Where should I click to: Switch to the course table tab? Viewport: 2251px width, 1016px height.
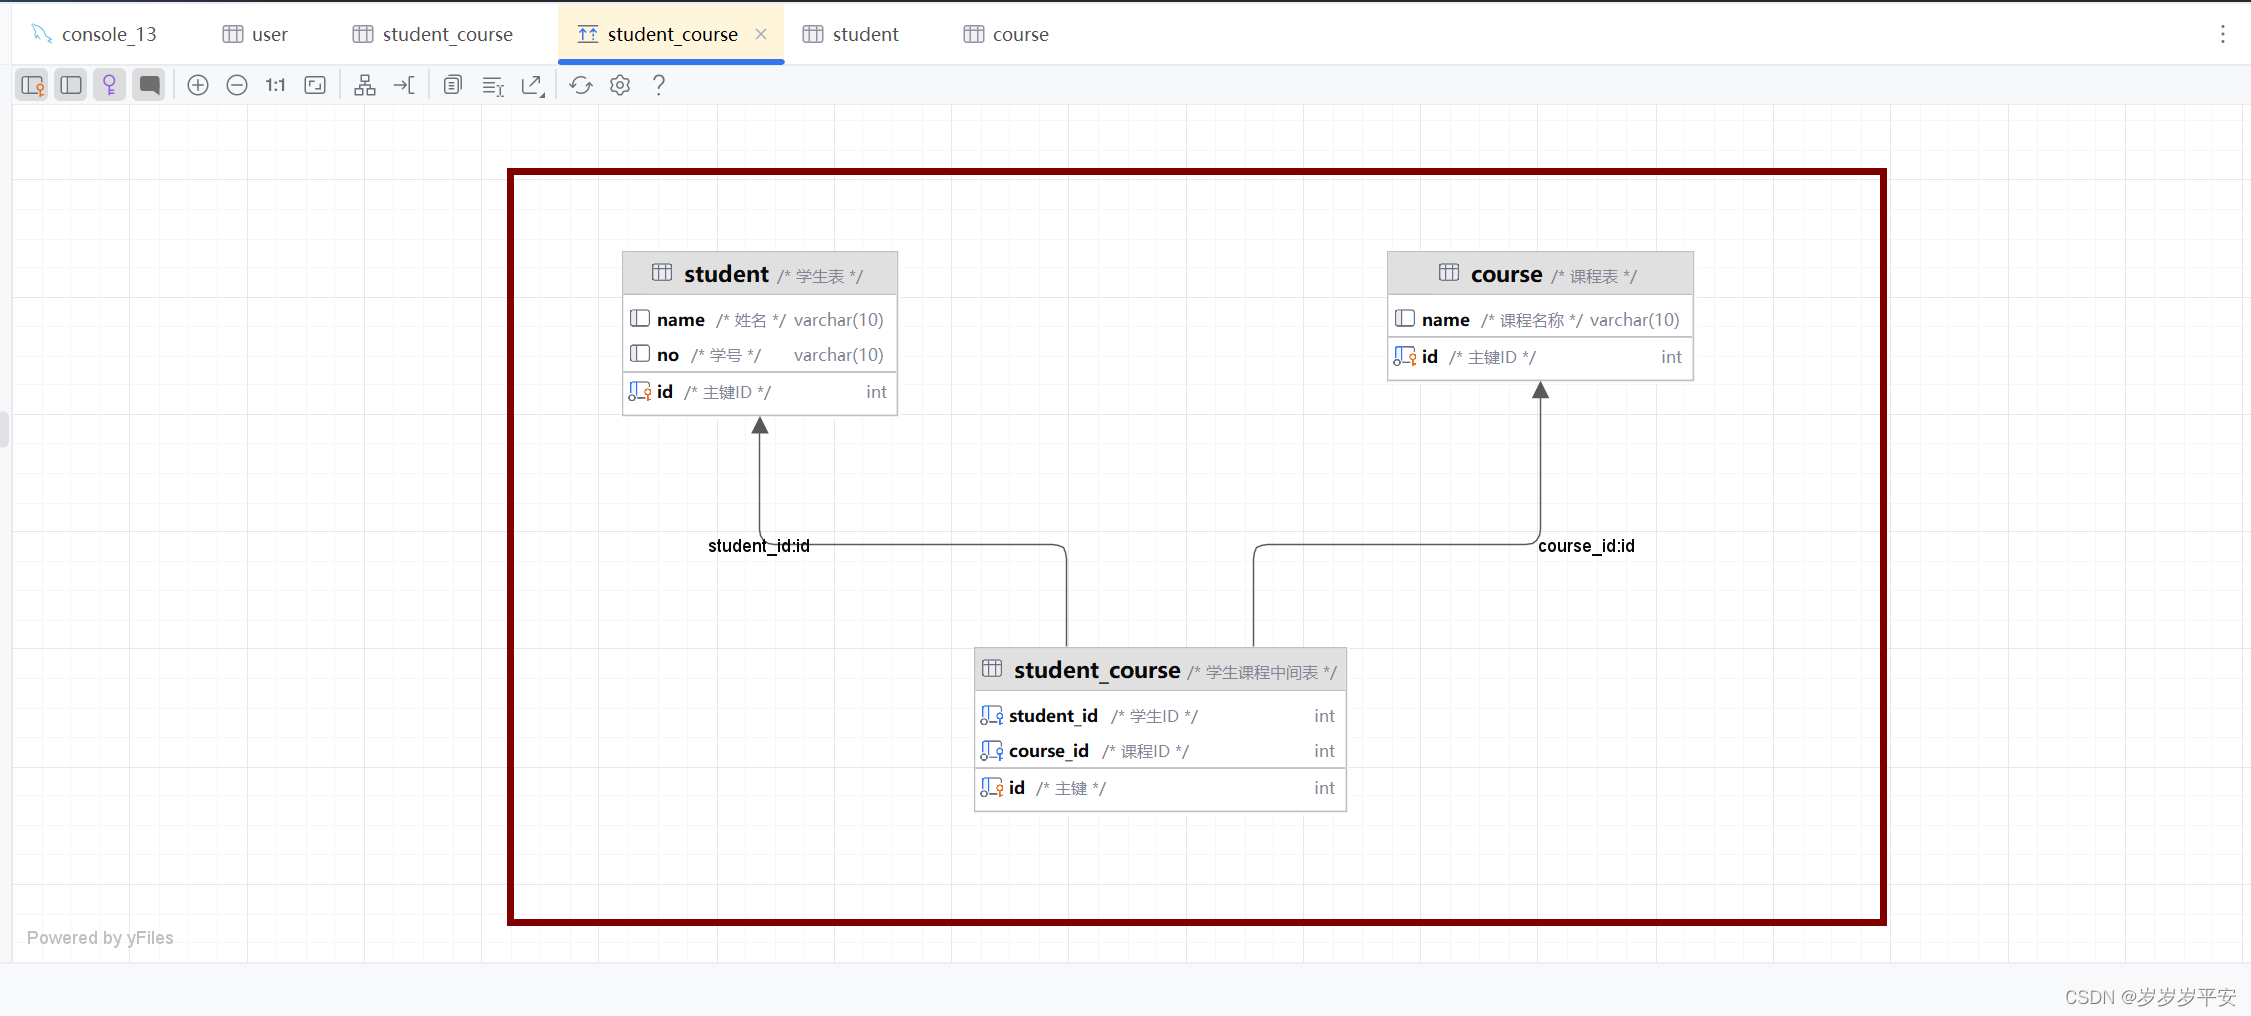pos(1006,34)
